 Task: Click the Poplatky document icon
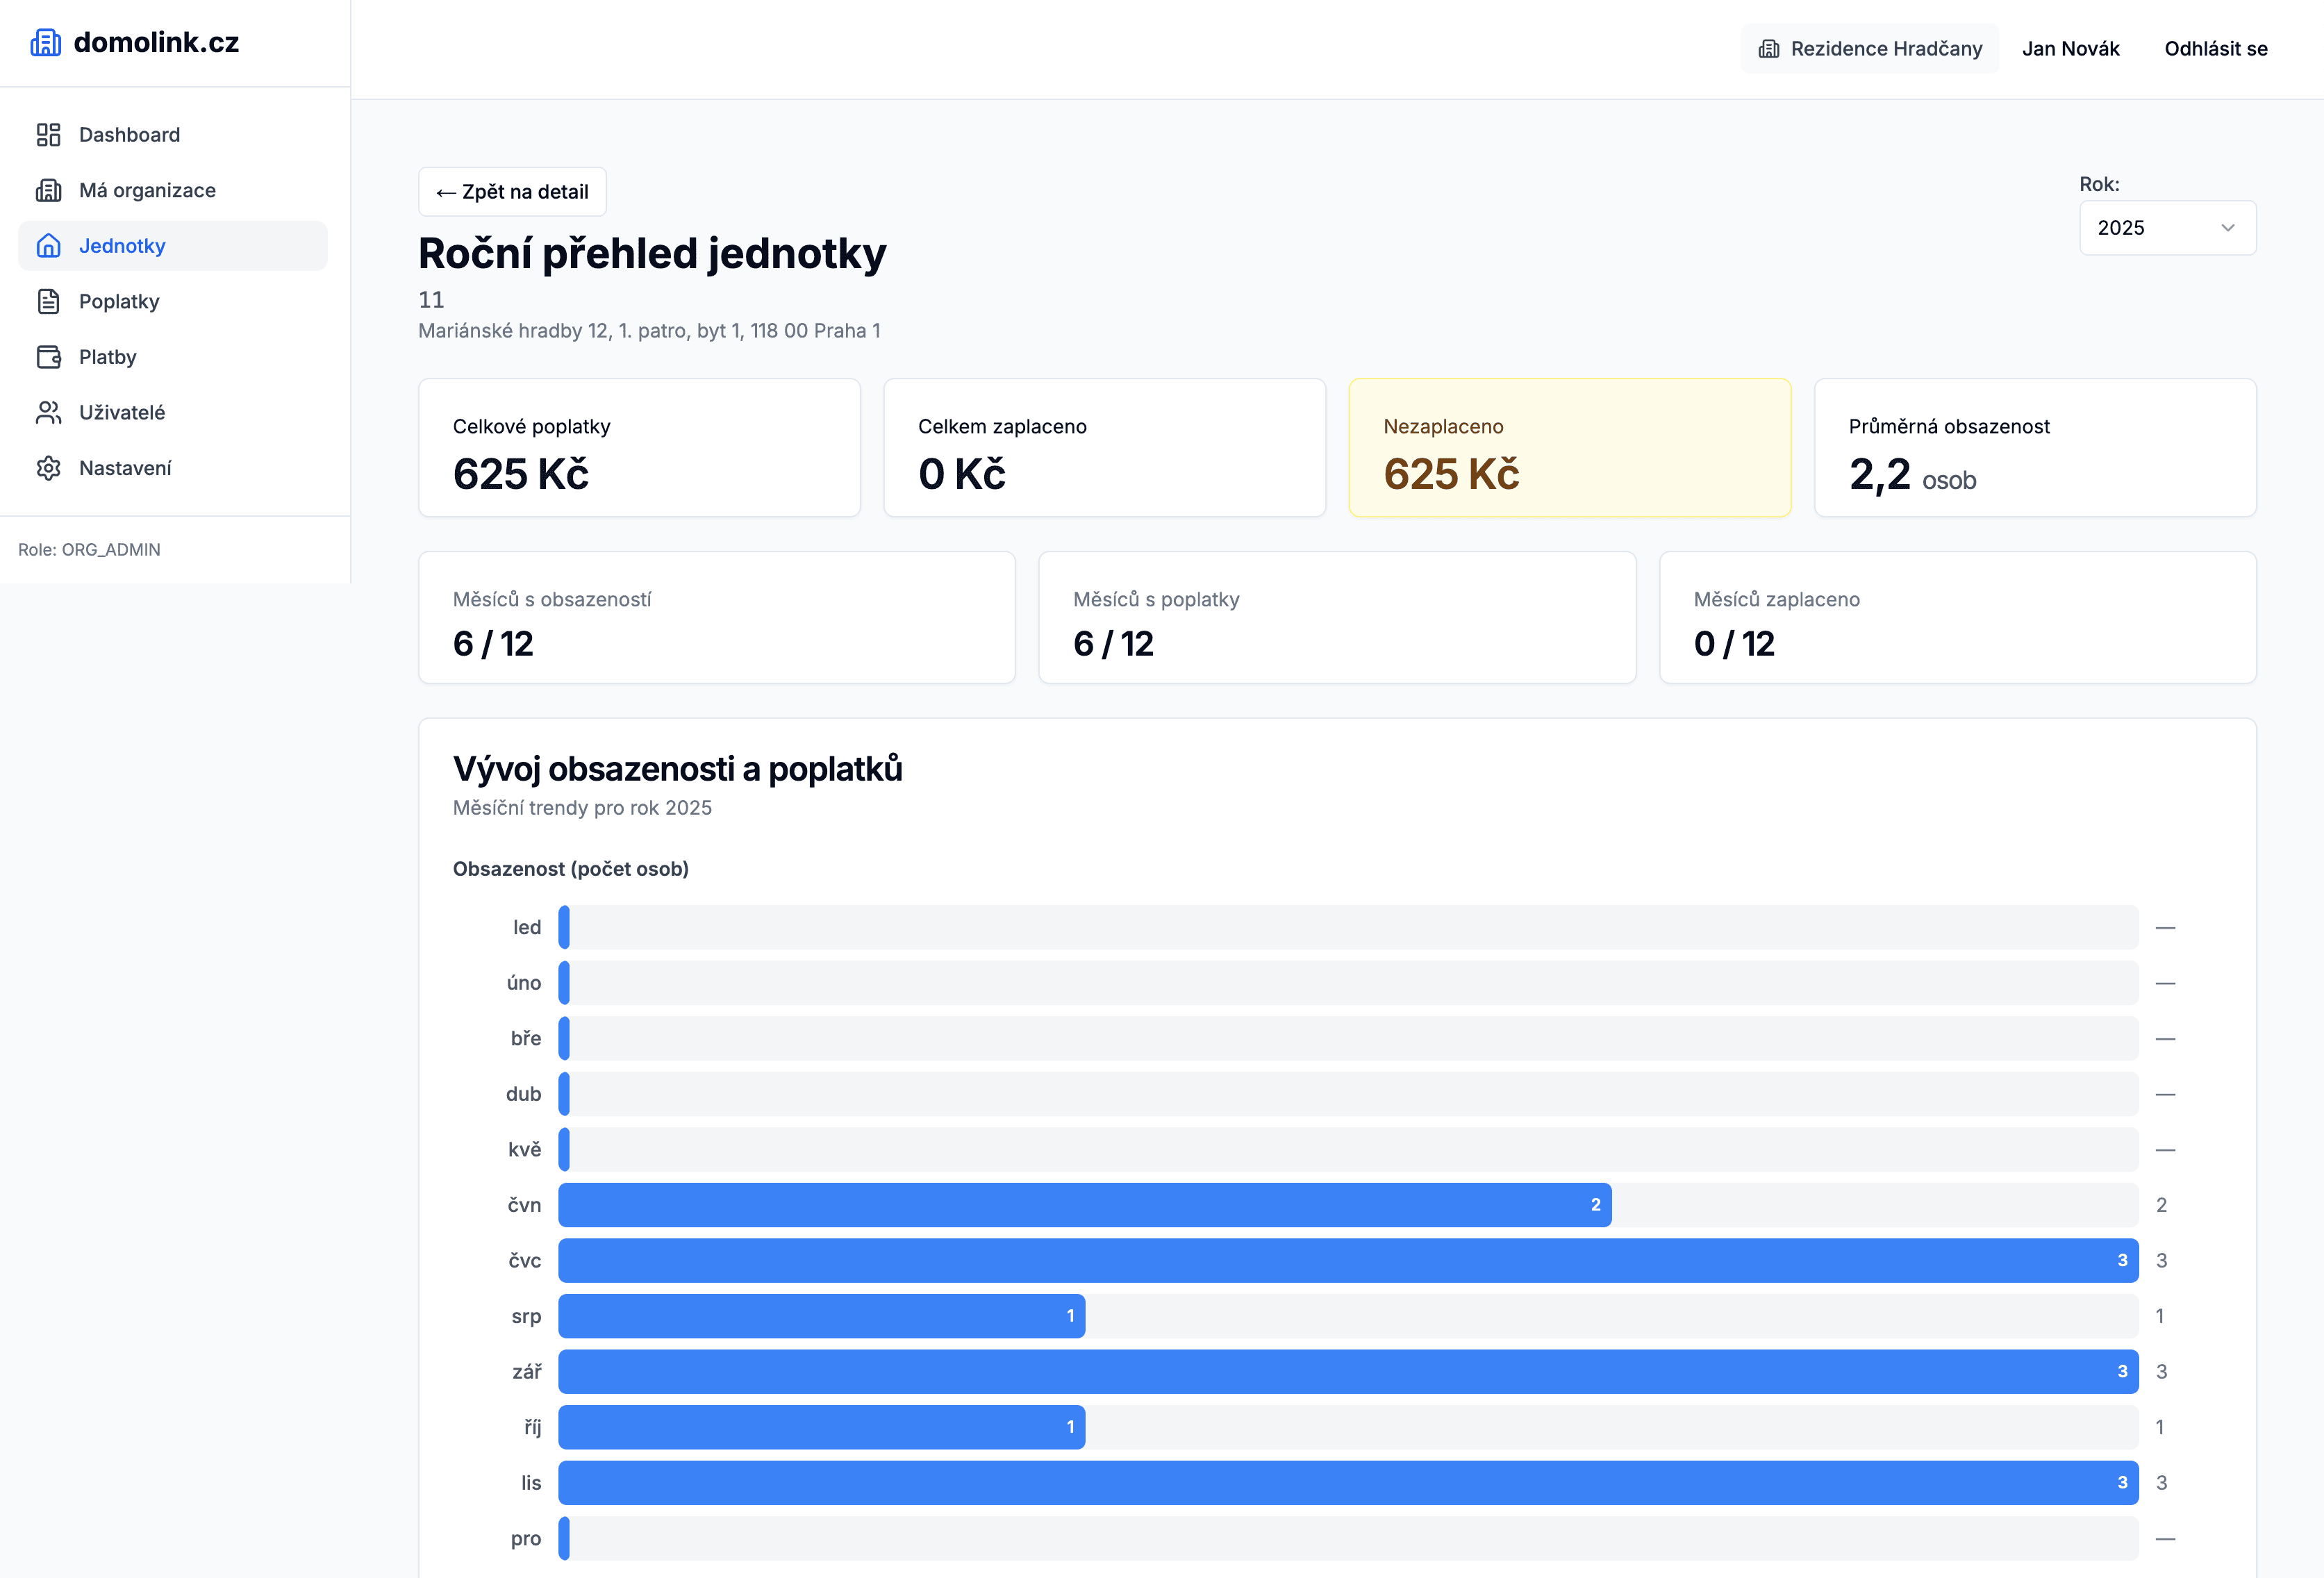(x=48, y=301)
